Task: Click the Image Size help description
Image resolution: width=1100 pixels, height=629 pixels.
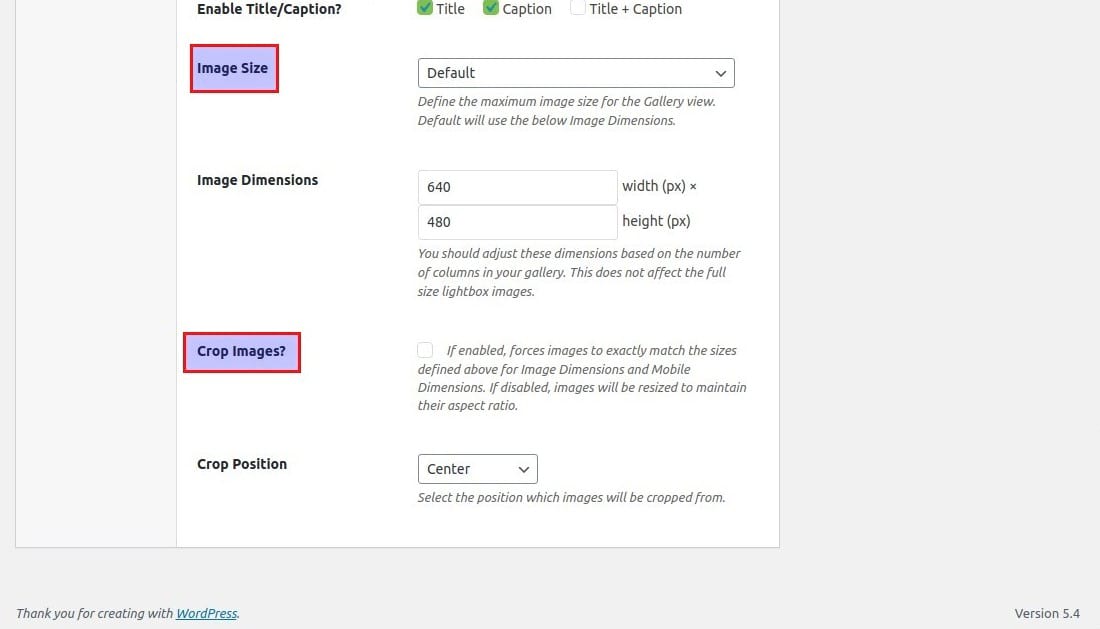Action: click(x=566, y=111)
